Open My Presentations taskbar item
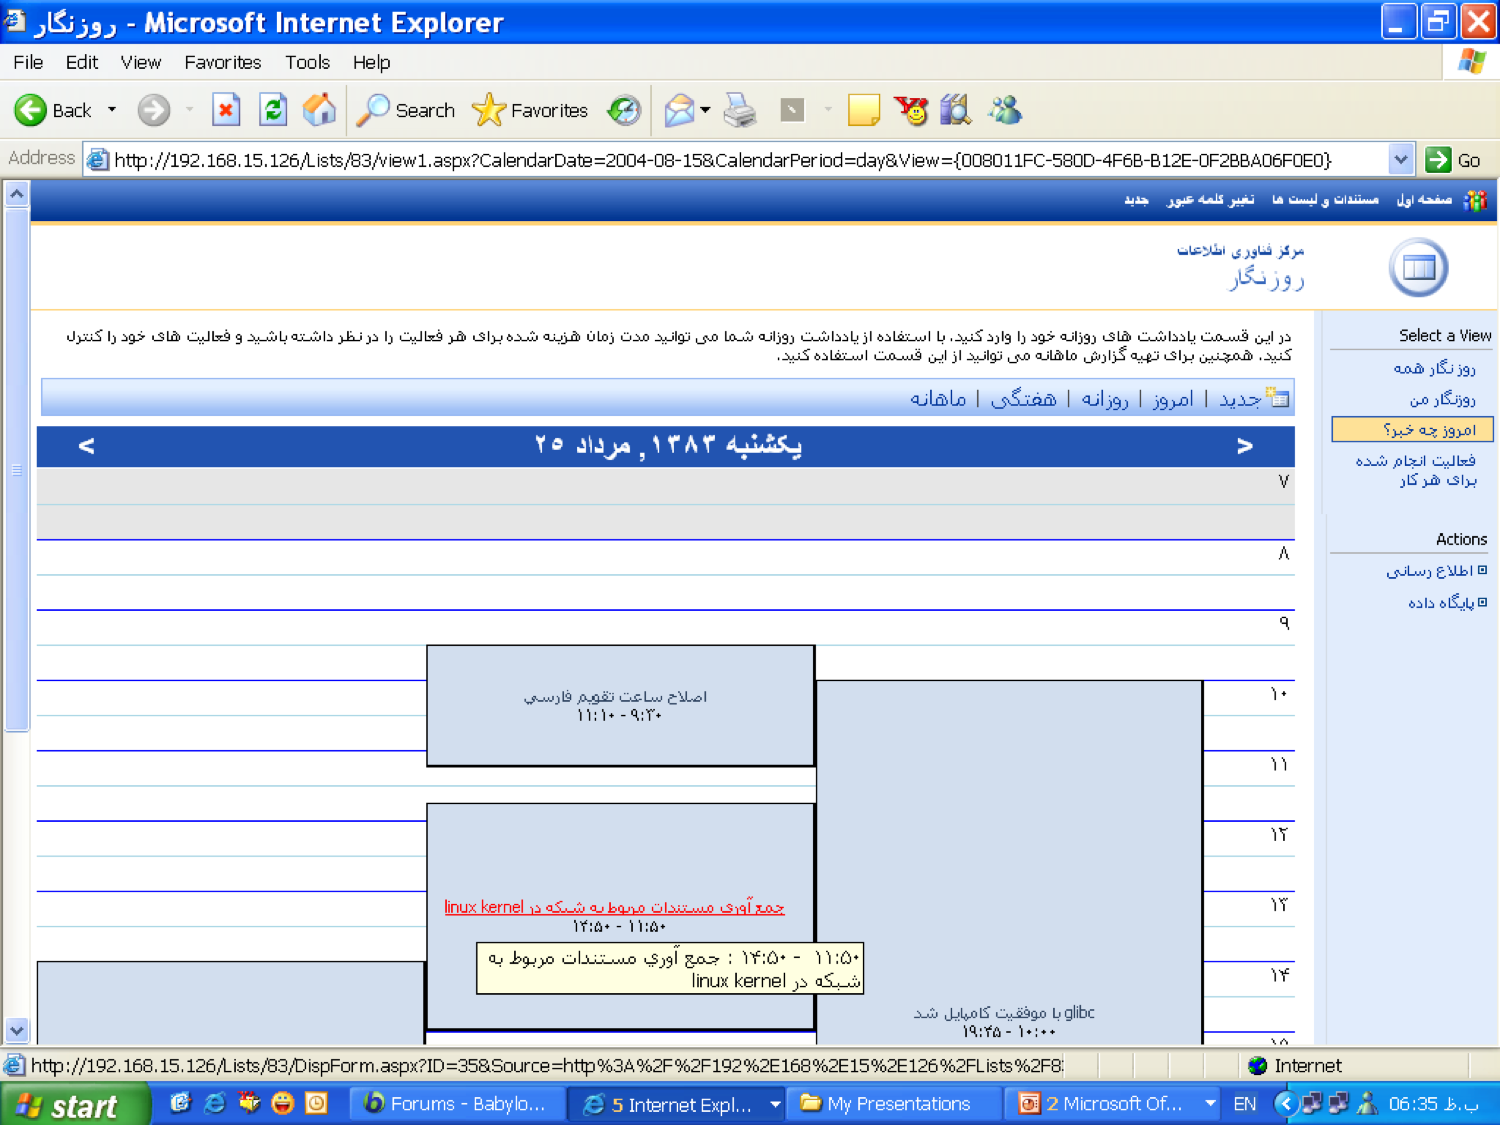 [893, 1104]
